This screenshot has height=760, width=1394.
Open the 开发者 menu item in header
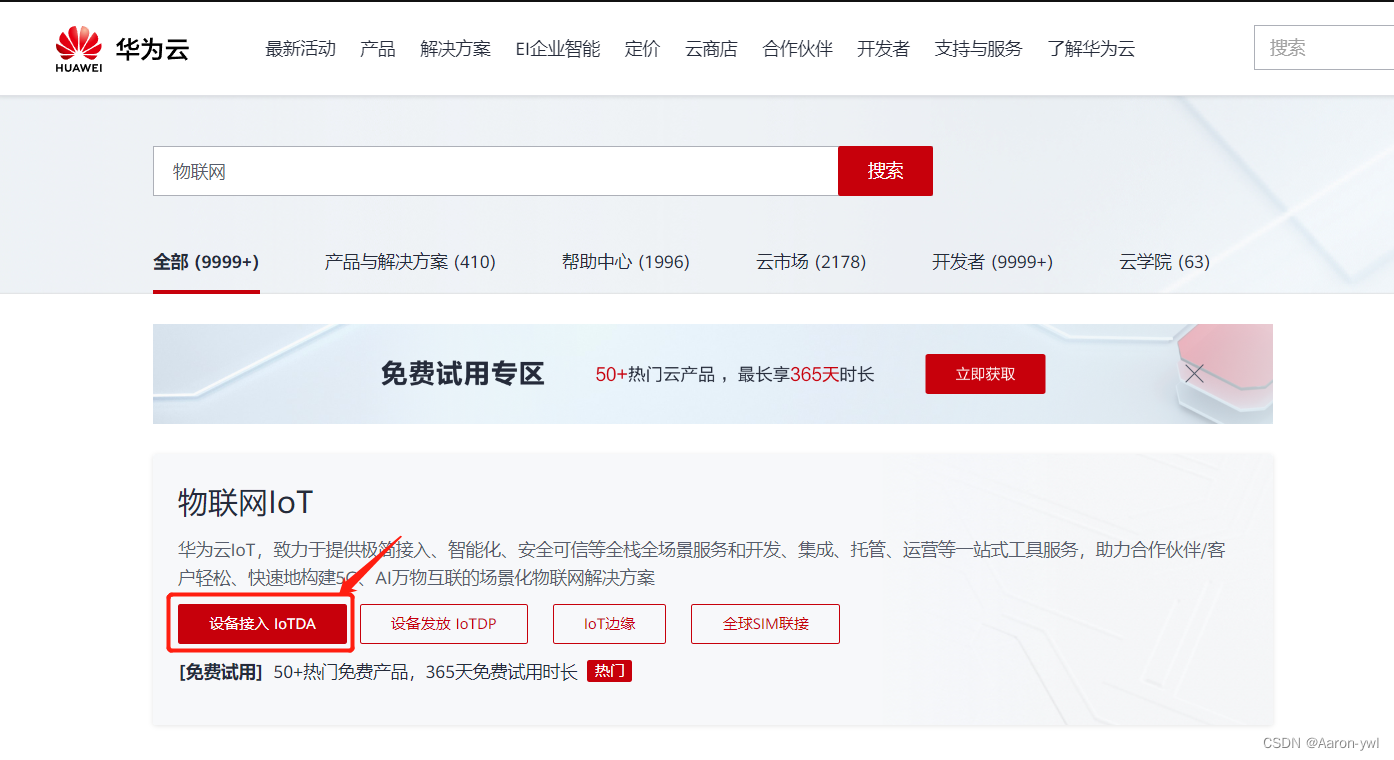coord(883,49)
